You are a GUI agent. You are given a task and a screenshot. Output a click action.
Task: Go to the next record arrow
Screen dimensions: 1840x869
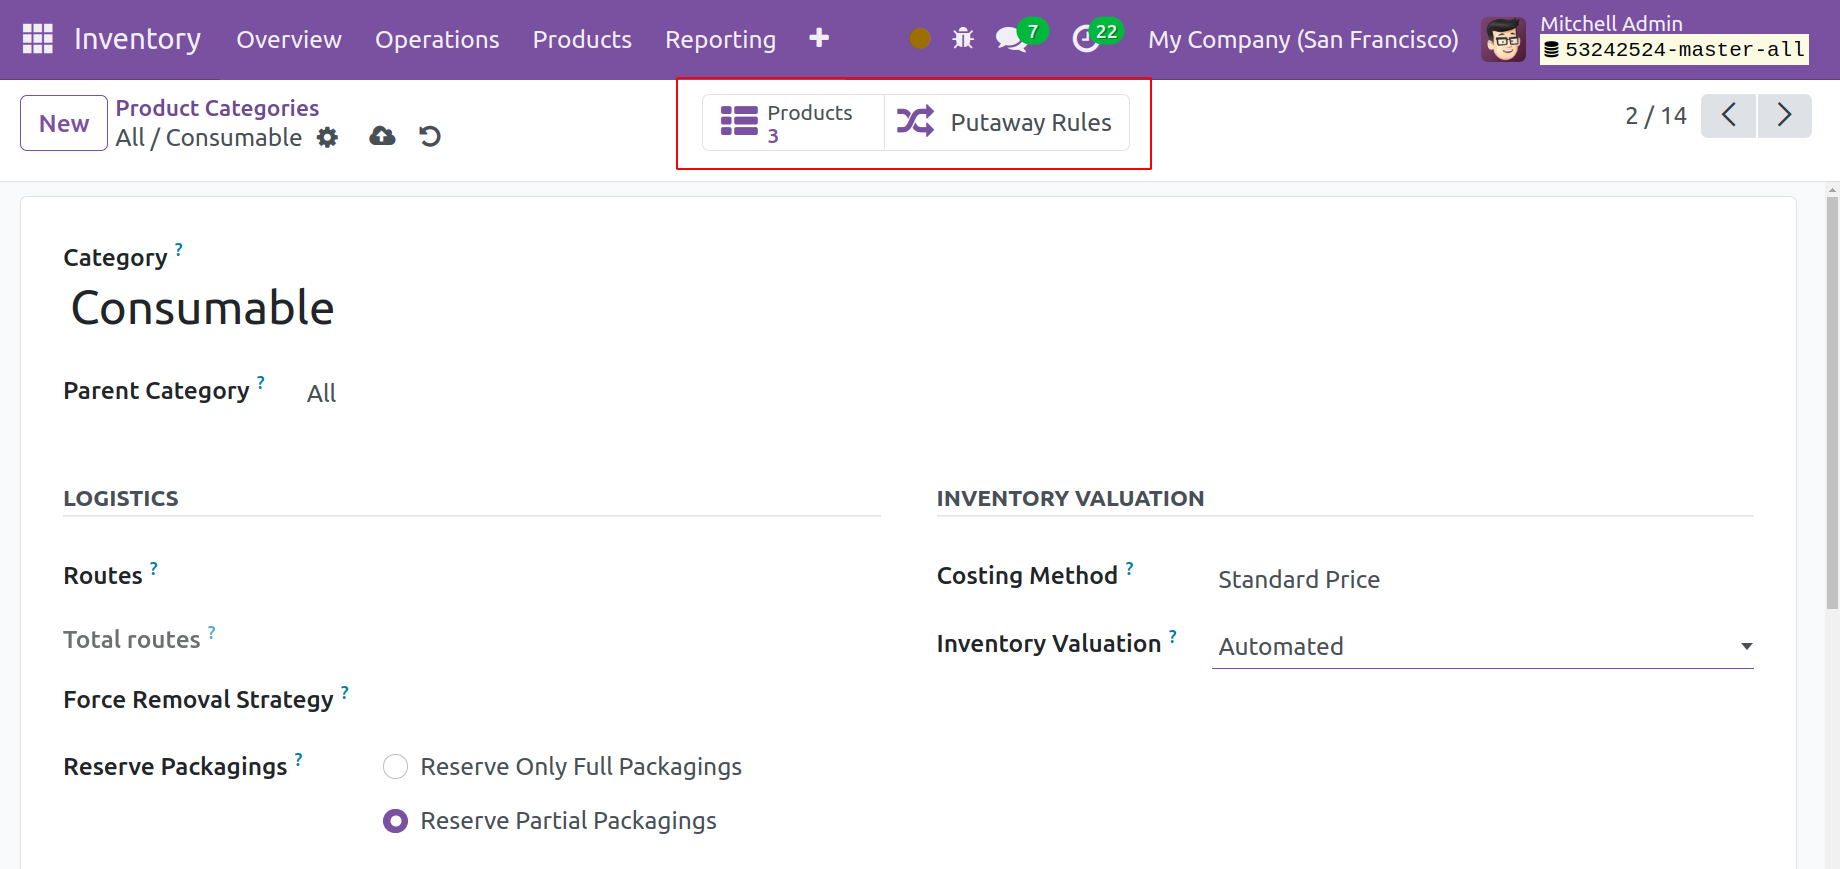pos(1784,116)
